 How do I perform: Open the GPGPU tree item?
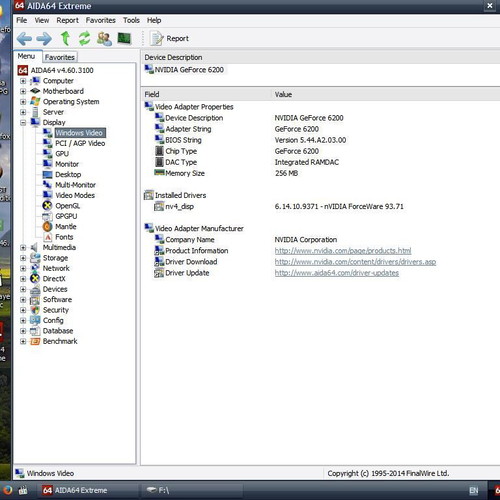click(66, 216)
